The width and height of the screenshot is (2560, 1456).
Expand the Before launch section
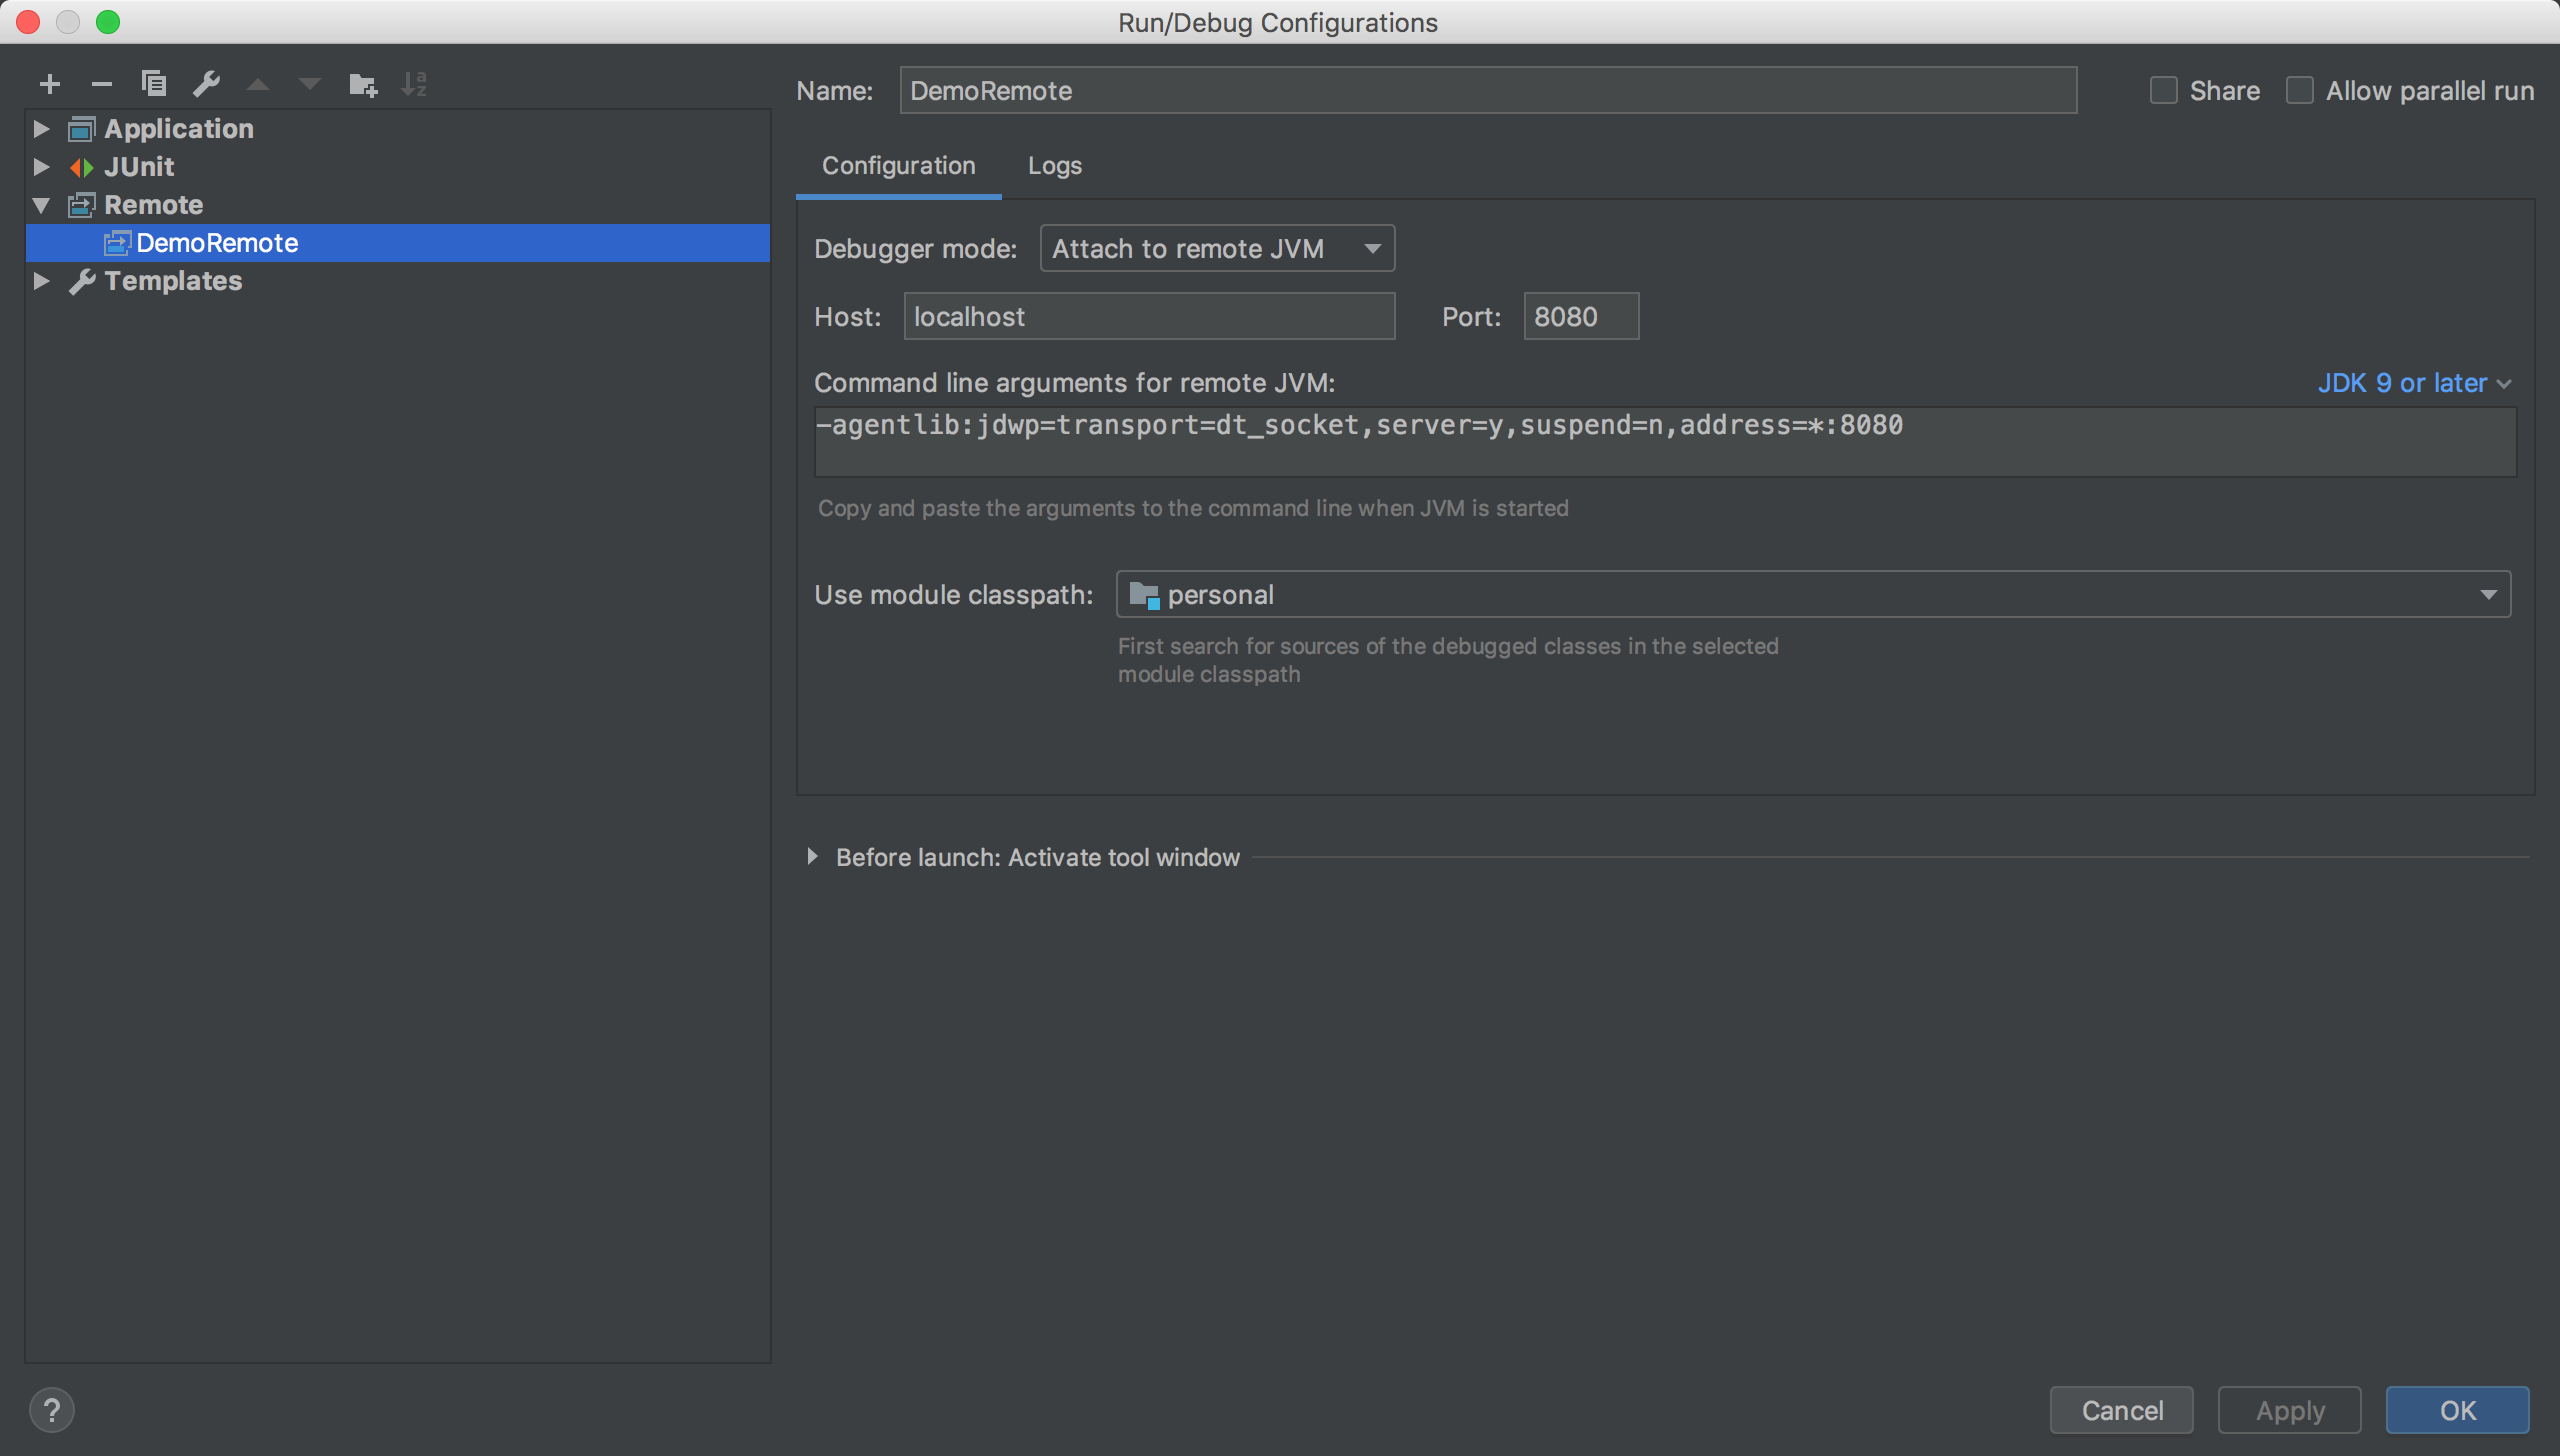tap(812, 857)
